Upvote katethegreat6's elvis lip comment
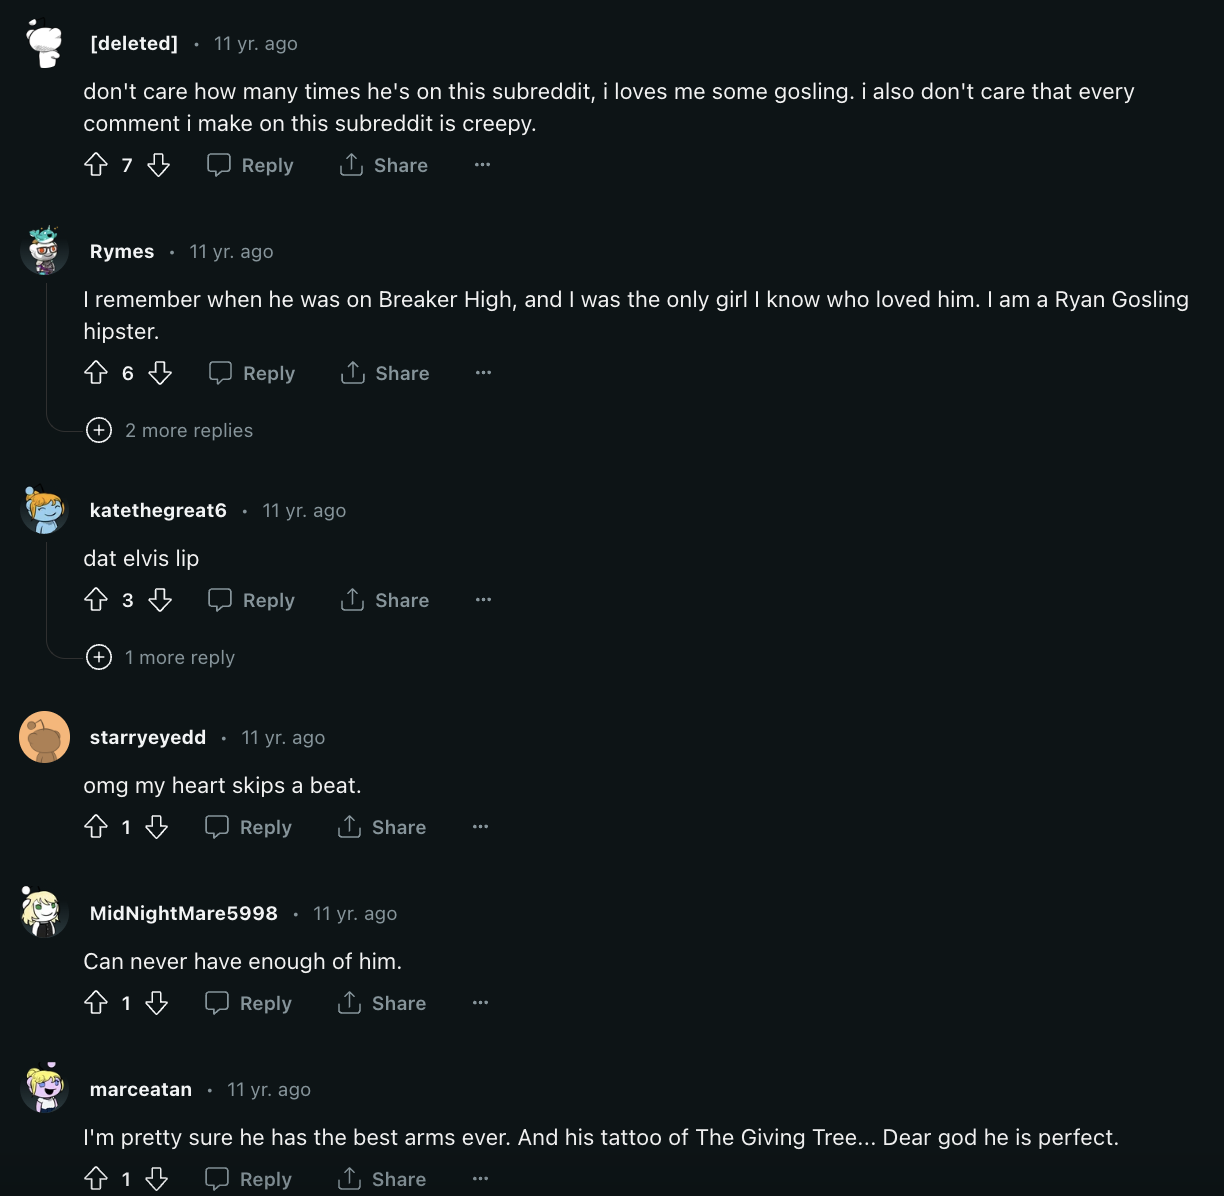Viewport: 1224px width, 1196px height. pyautogui.click(x=96, y=600)
